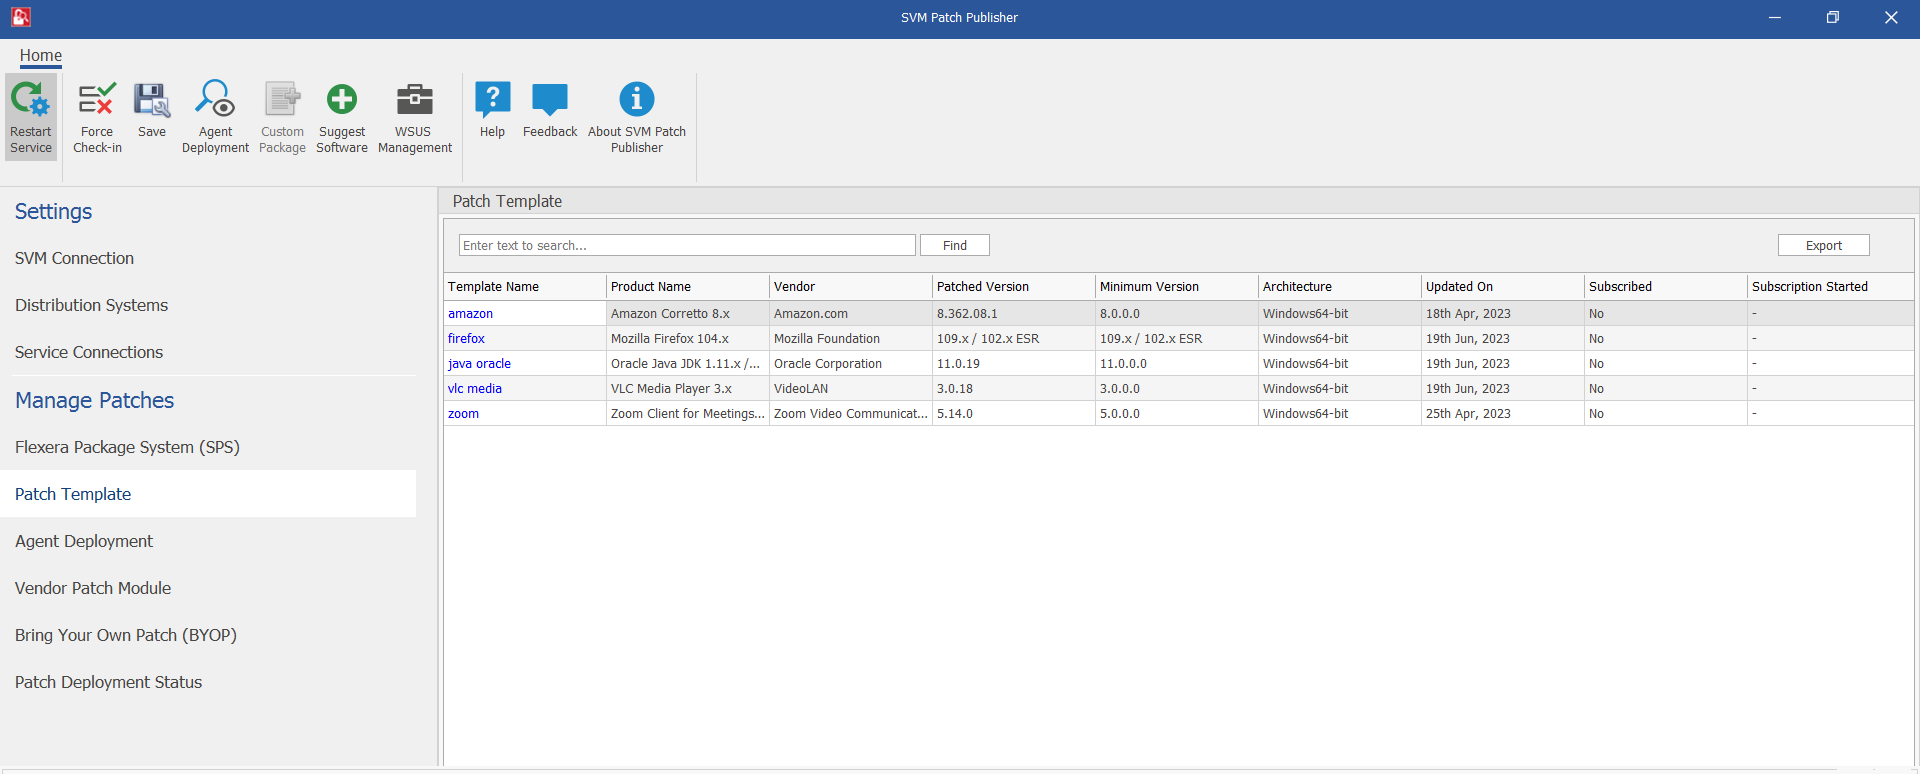Image resolution: width=1920 pixels, height=774 pixels.
Task: Sort by Updated On column header
Action: 1503,286
